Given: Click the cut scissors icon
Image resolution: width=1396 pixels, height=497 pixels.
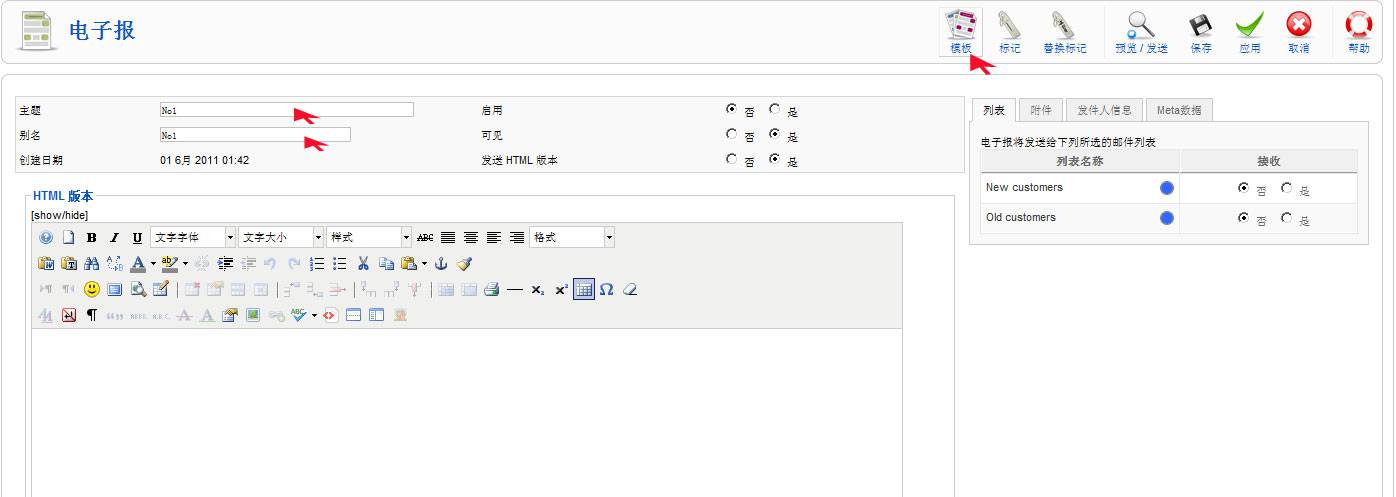Looking at the screenshot, I should point(363,264).
